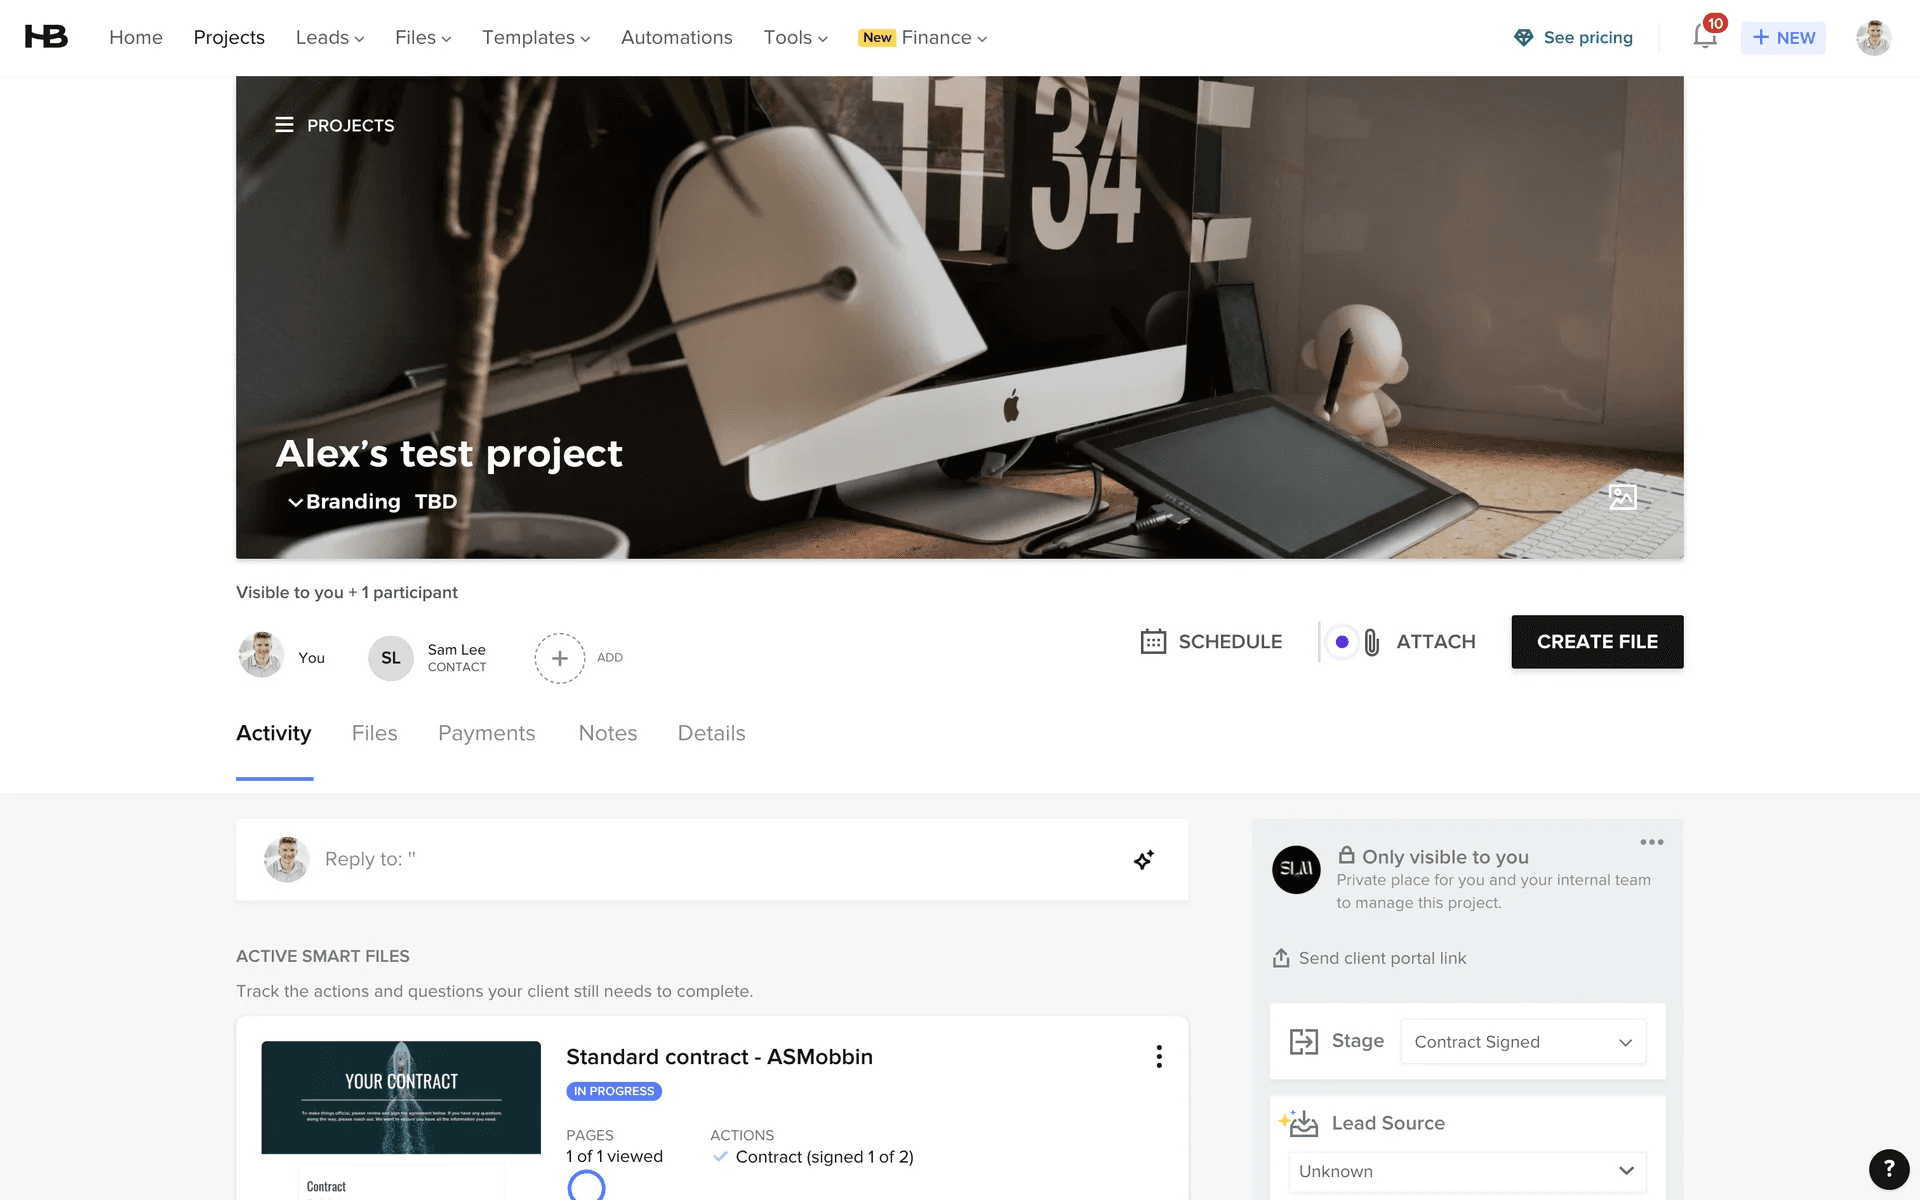Expand the Branding project type chevron
The height and width of the screenshot is (1200, 1920).
295,502
